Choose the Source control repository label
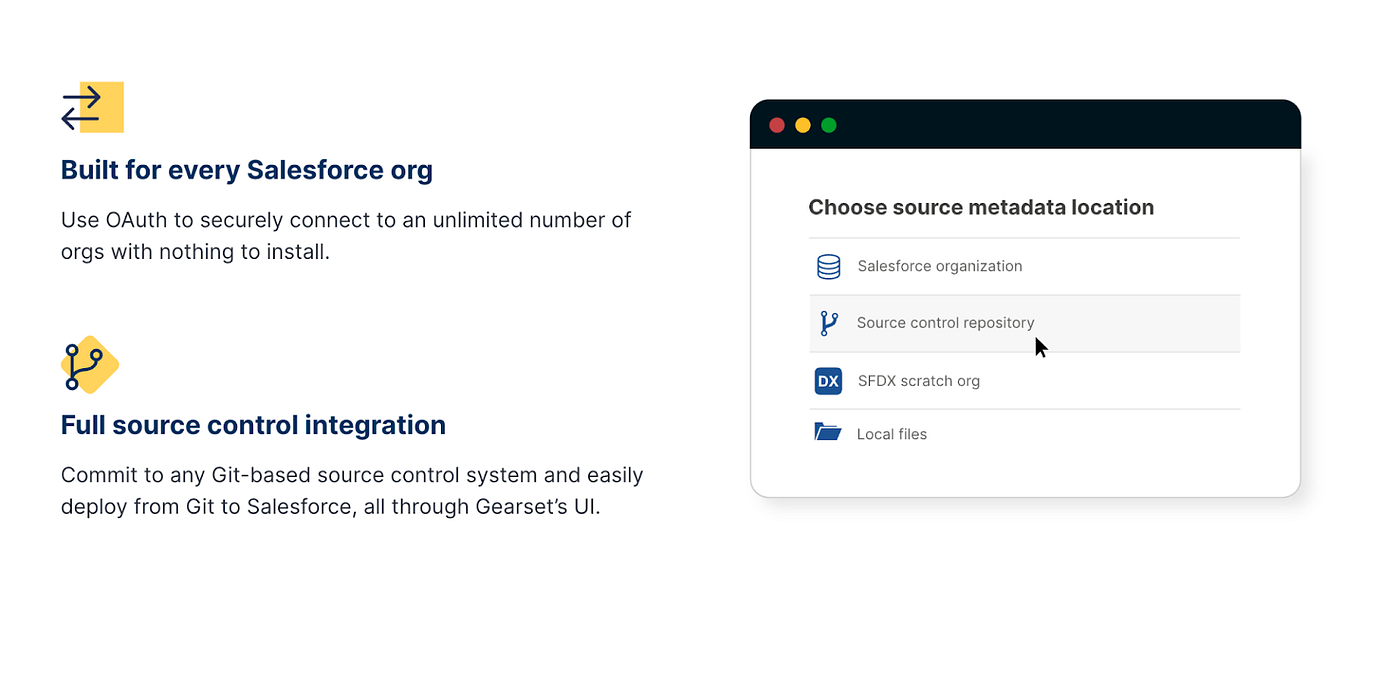This screenshot has width=1400, height=677. pos(945,323)
